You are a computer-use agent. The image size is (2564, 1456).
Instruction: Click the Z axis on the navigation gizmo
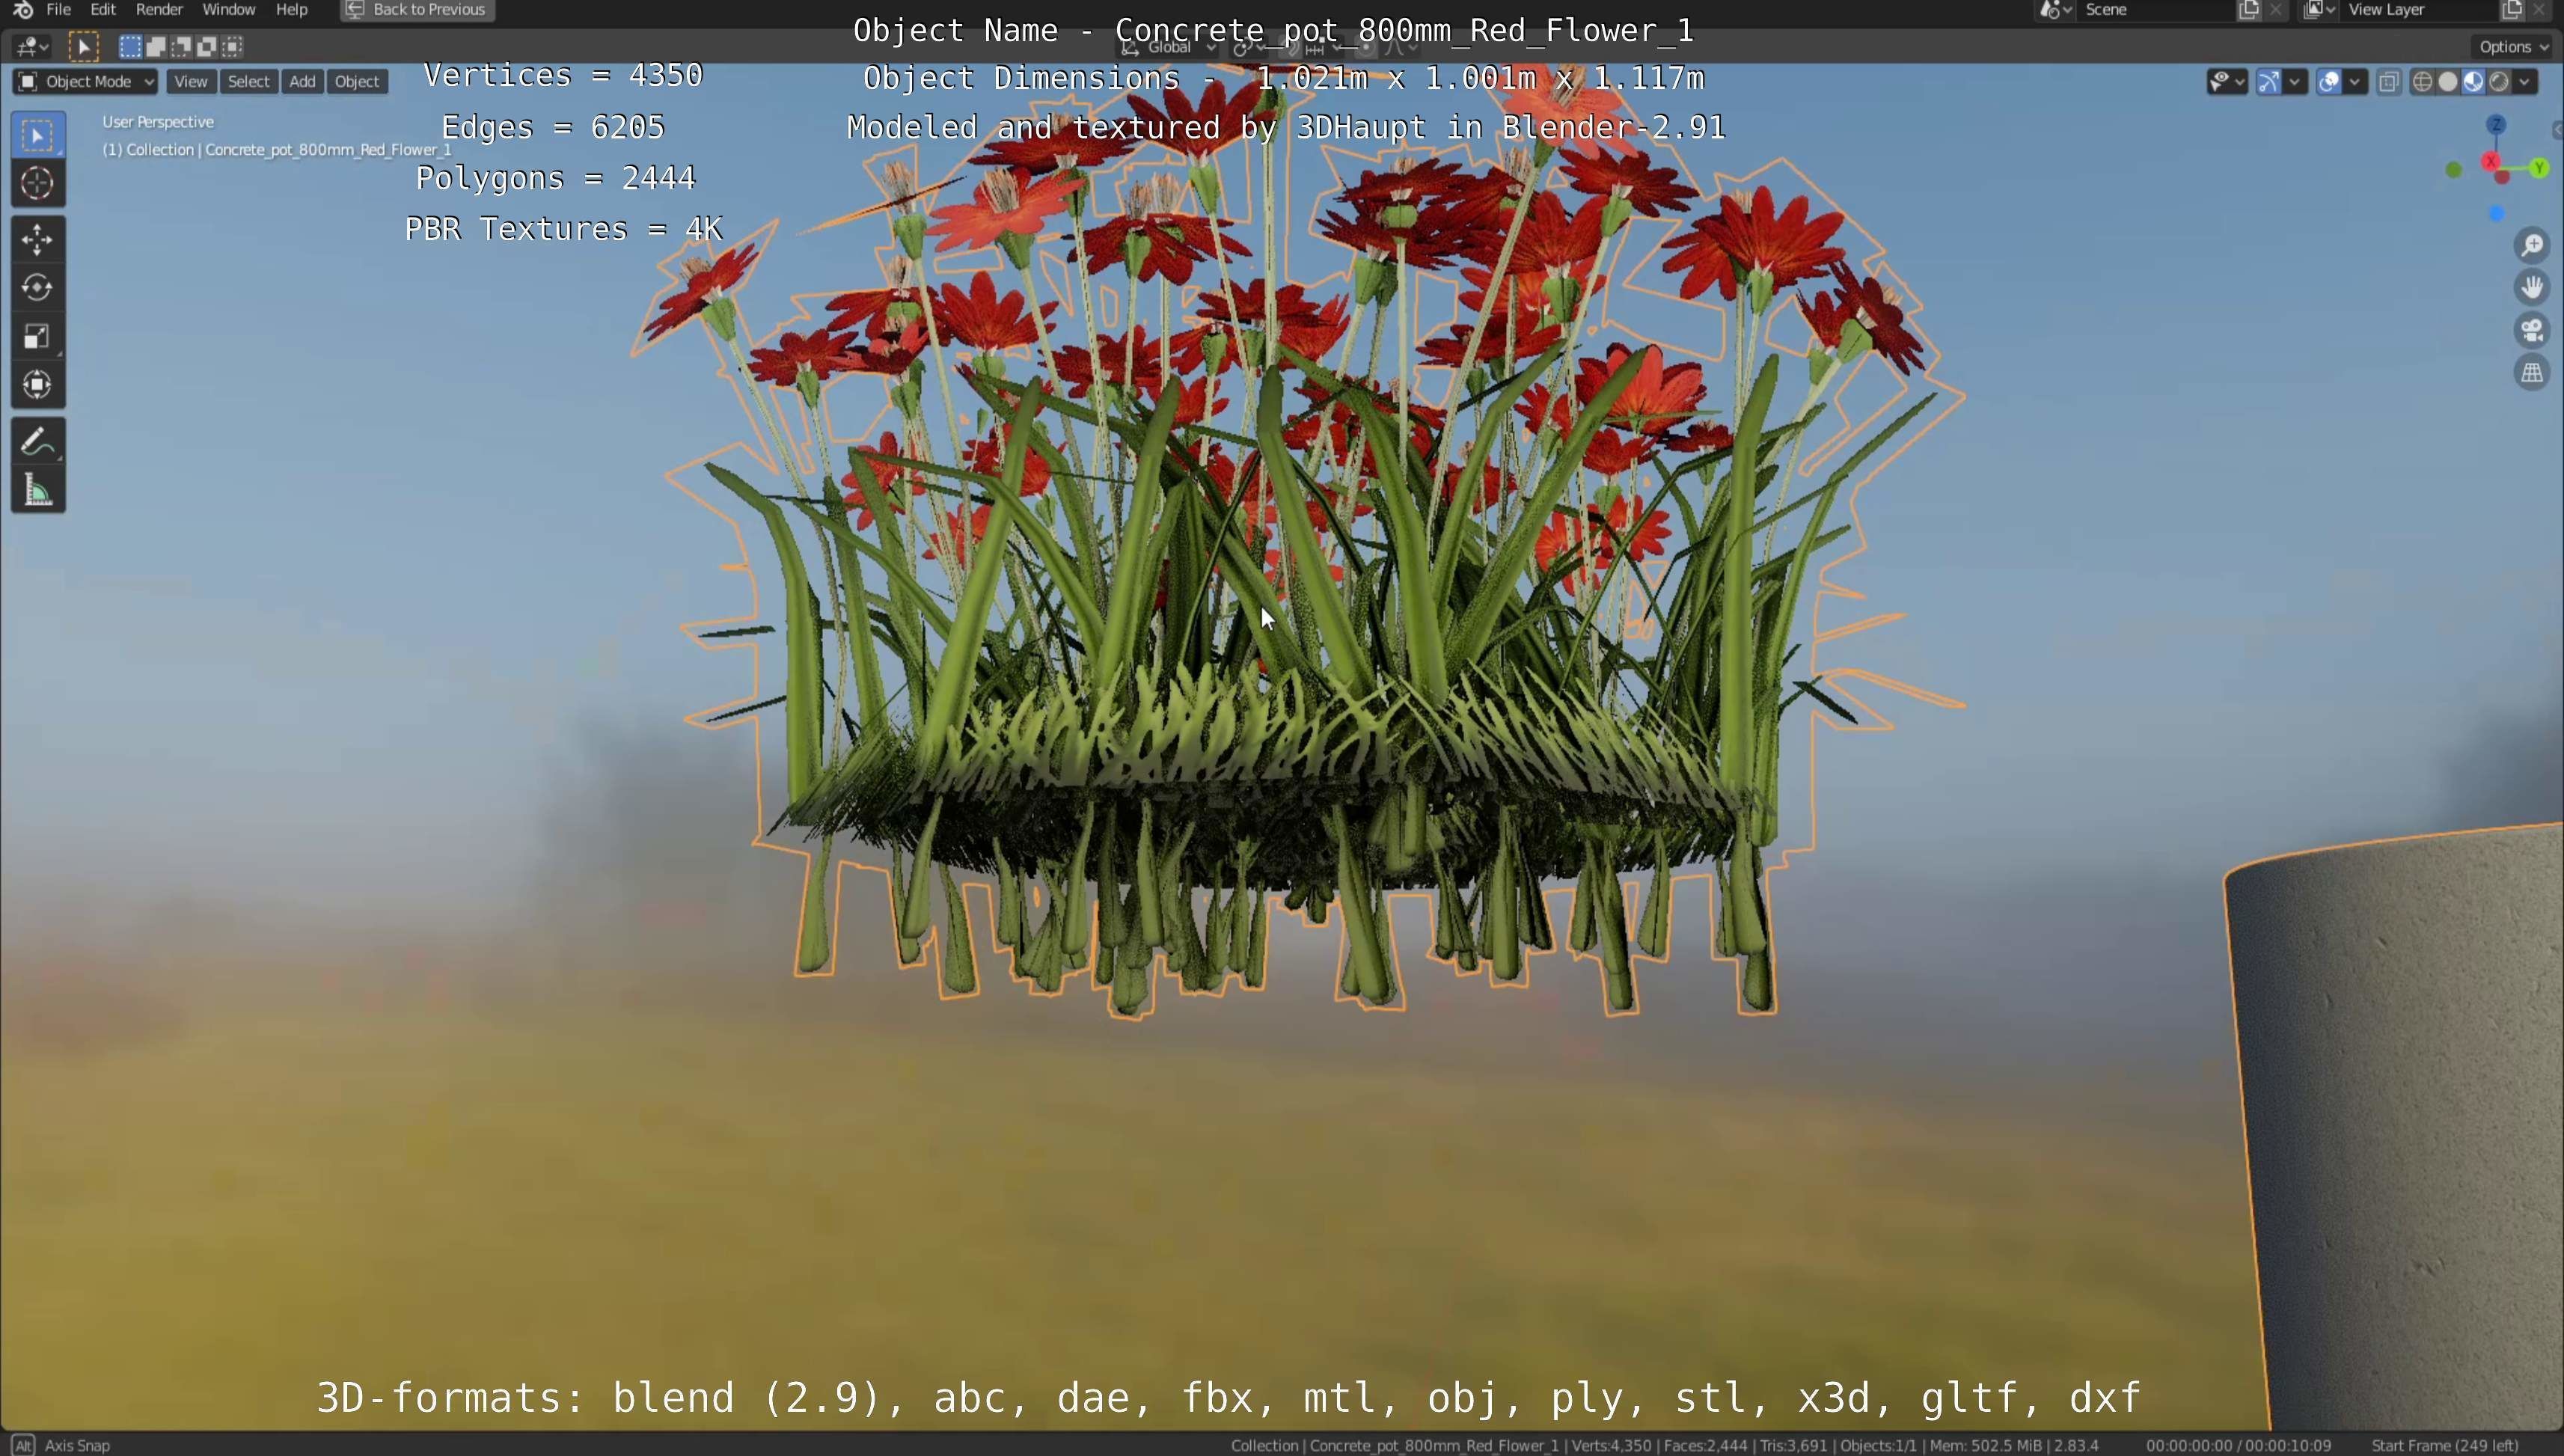click(2497, 124)
